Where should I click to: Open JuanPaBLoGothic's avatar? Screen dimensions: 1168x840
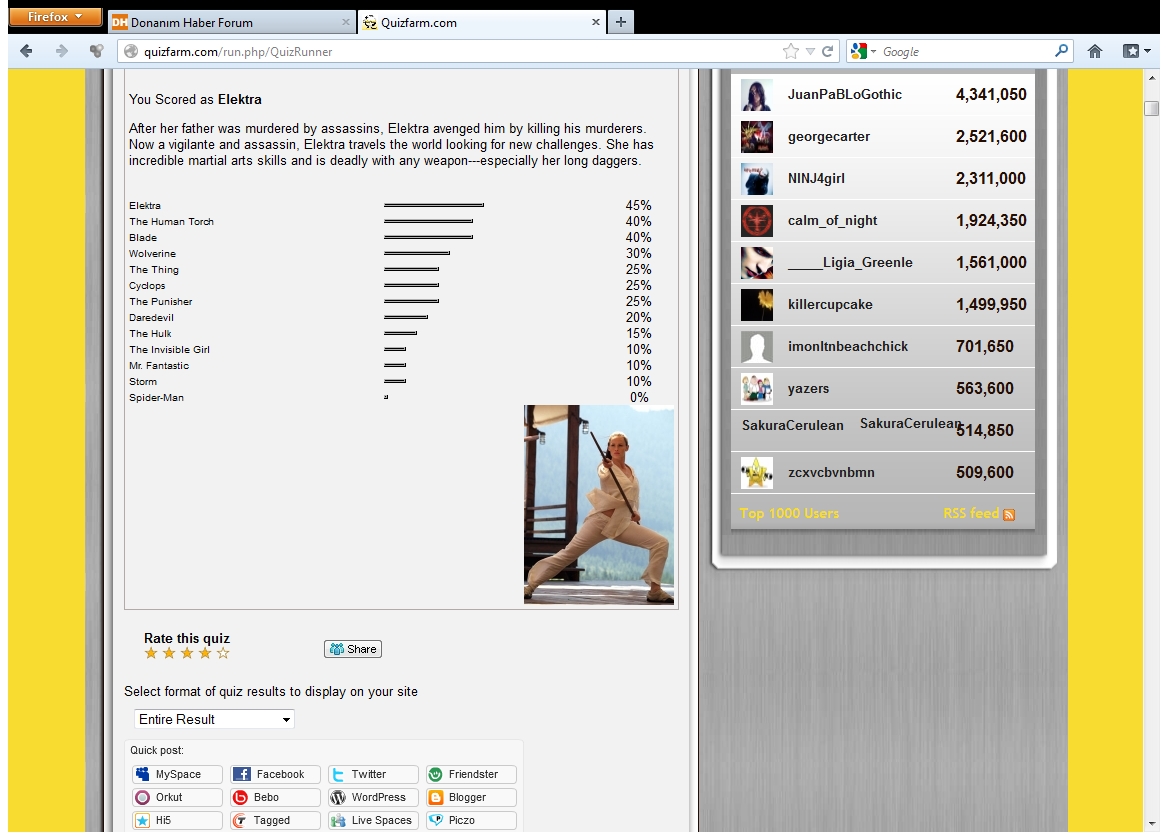coord(757,95)
